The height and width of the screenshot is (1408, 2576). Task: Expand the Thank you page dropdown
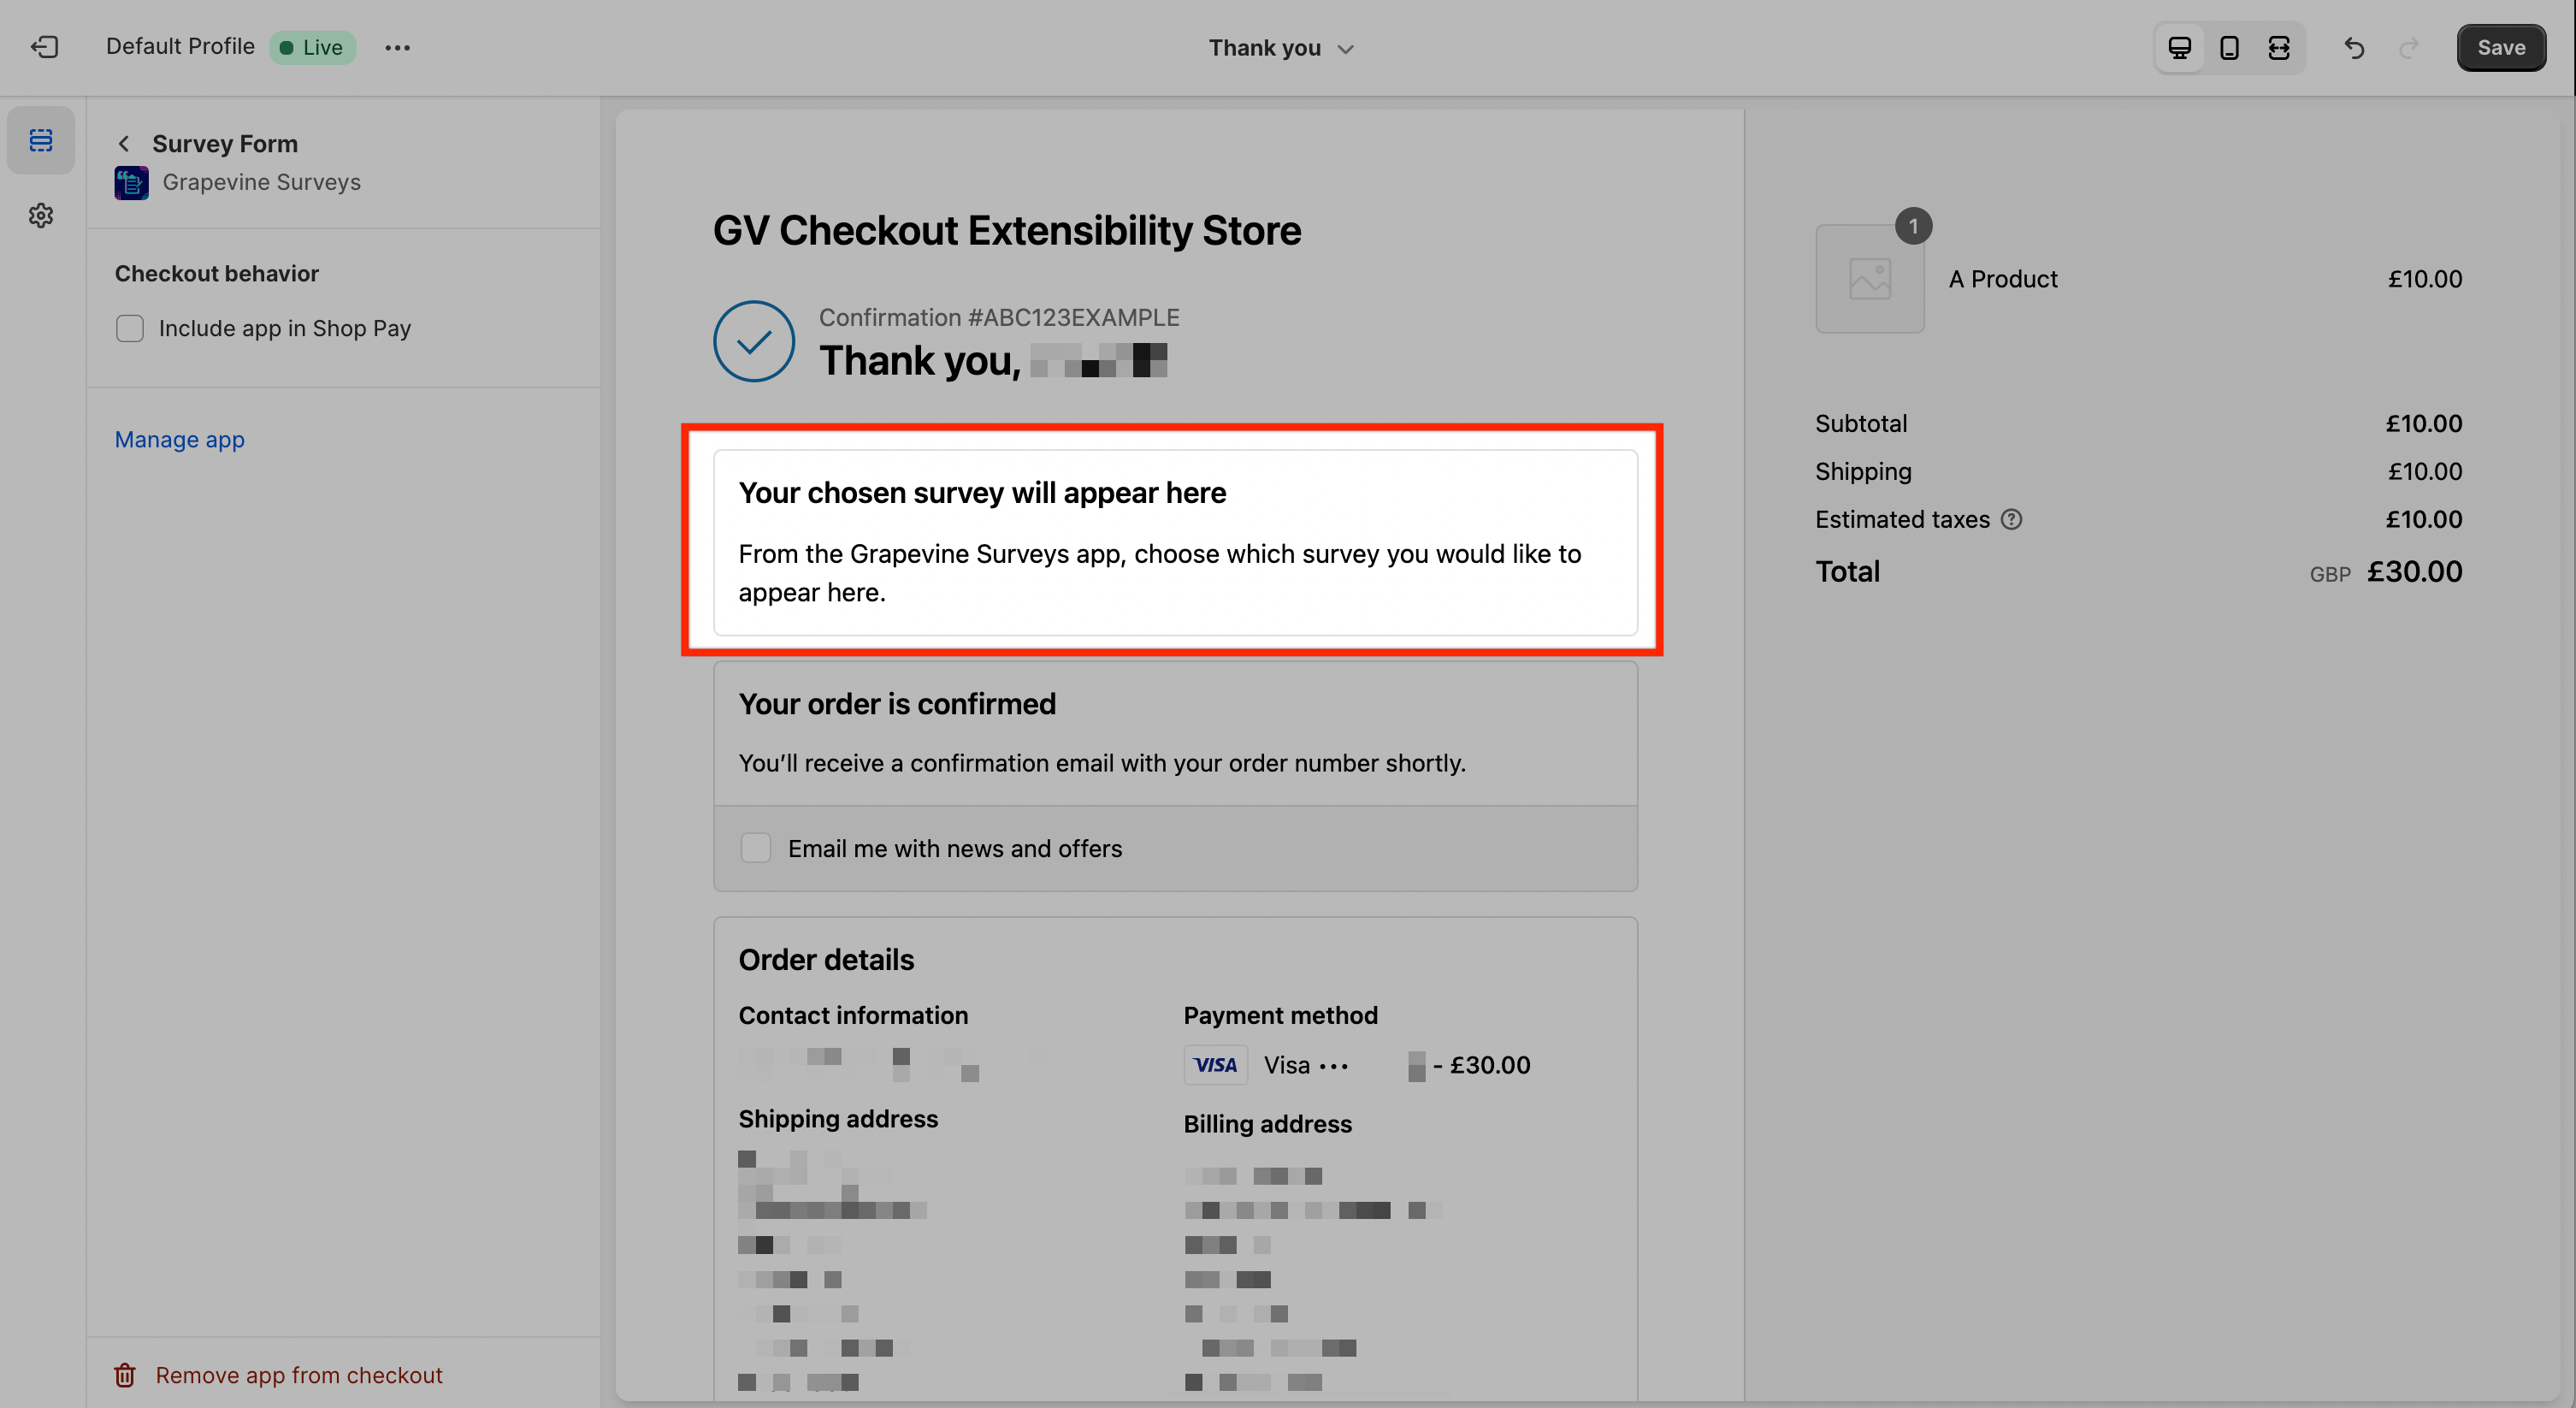click(1280, 48)
